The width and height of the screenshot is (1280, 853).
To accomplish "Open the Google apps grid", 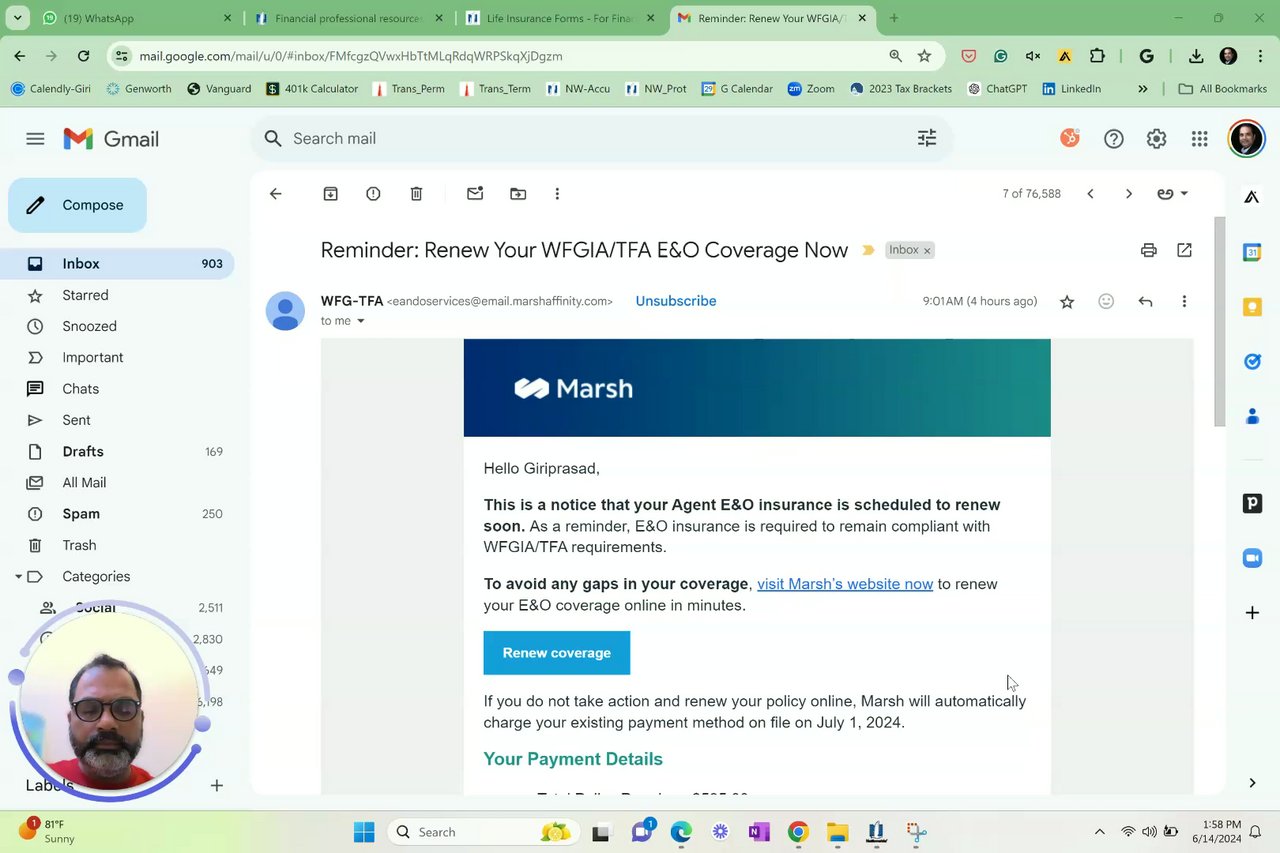I will click(x=1199, y=139).
